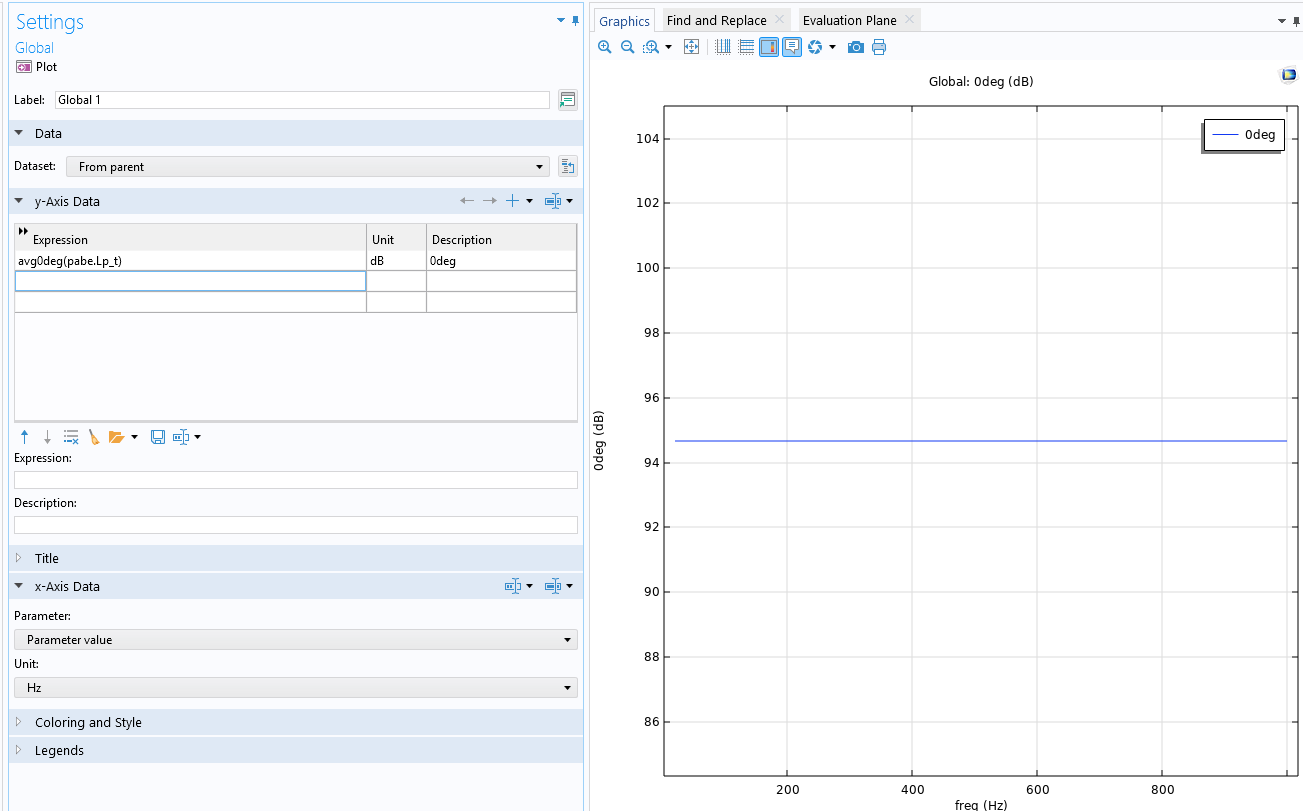Expand the Coloring and Style section
This screenshot has height=811, width=1303.
pos(88,722)
